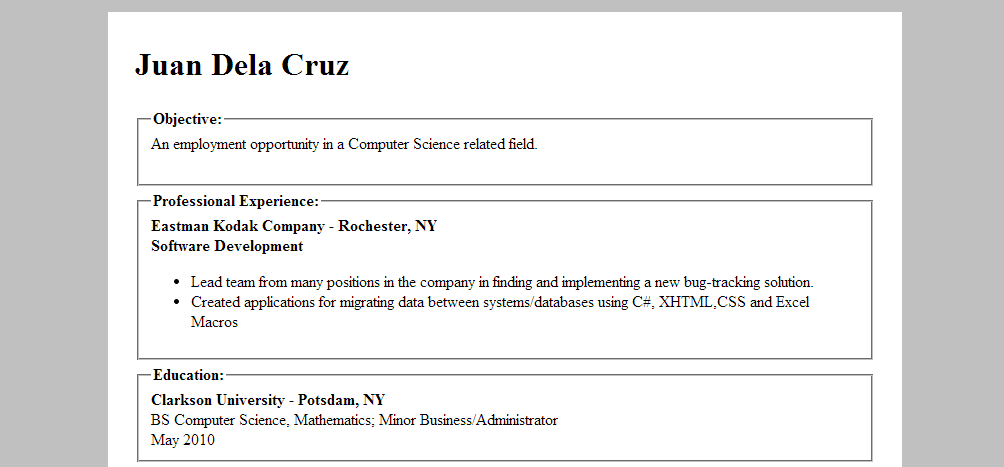Image resolution: width=1004 pixels, height=467 pixels.
Task: Click the Software Development subheading
Action: [x=227, y=246]
